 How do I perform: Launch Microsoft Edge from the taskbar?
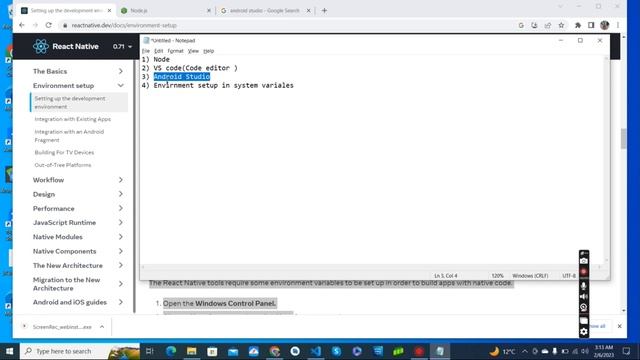tap(171, 351)
